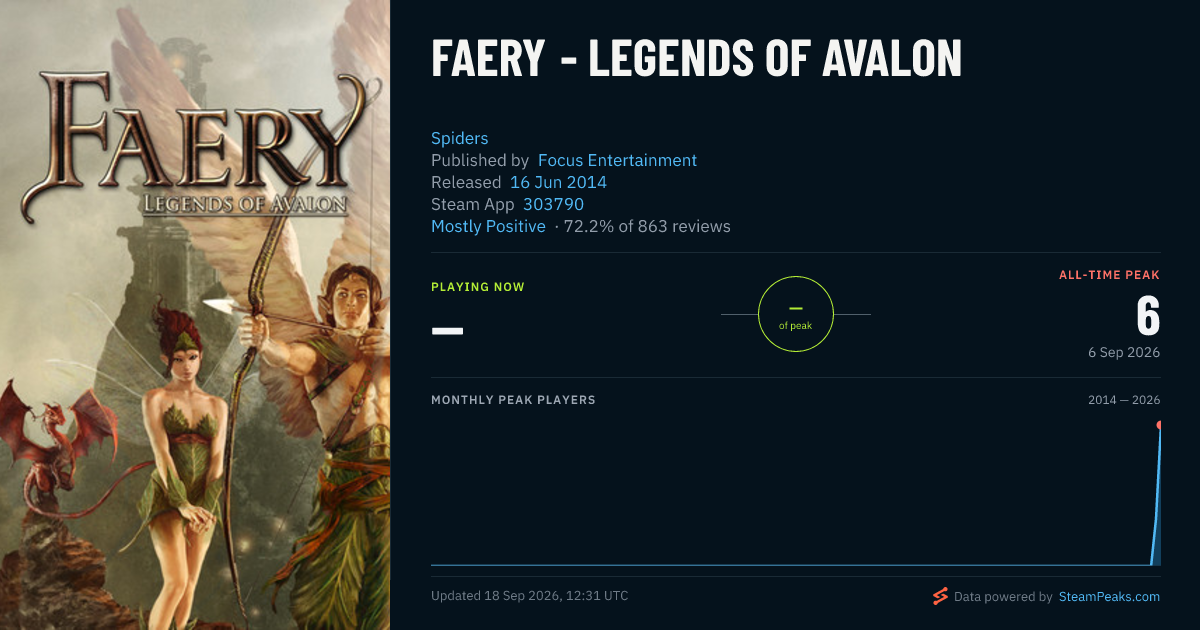Click the of peak circle indicator
1200x630 pixels.
point(796,314)
